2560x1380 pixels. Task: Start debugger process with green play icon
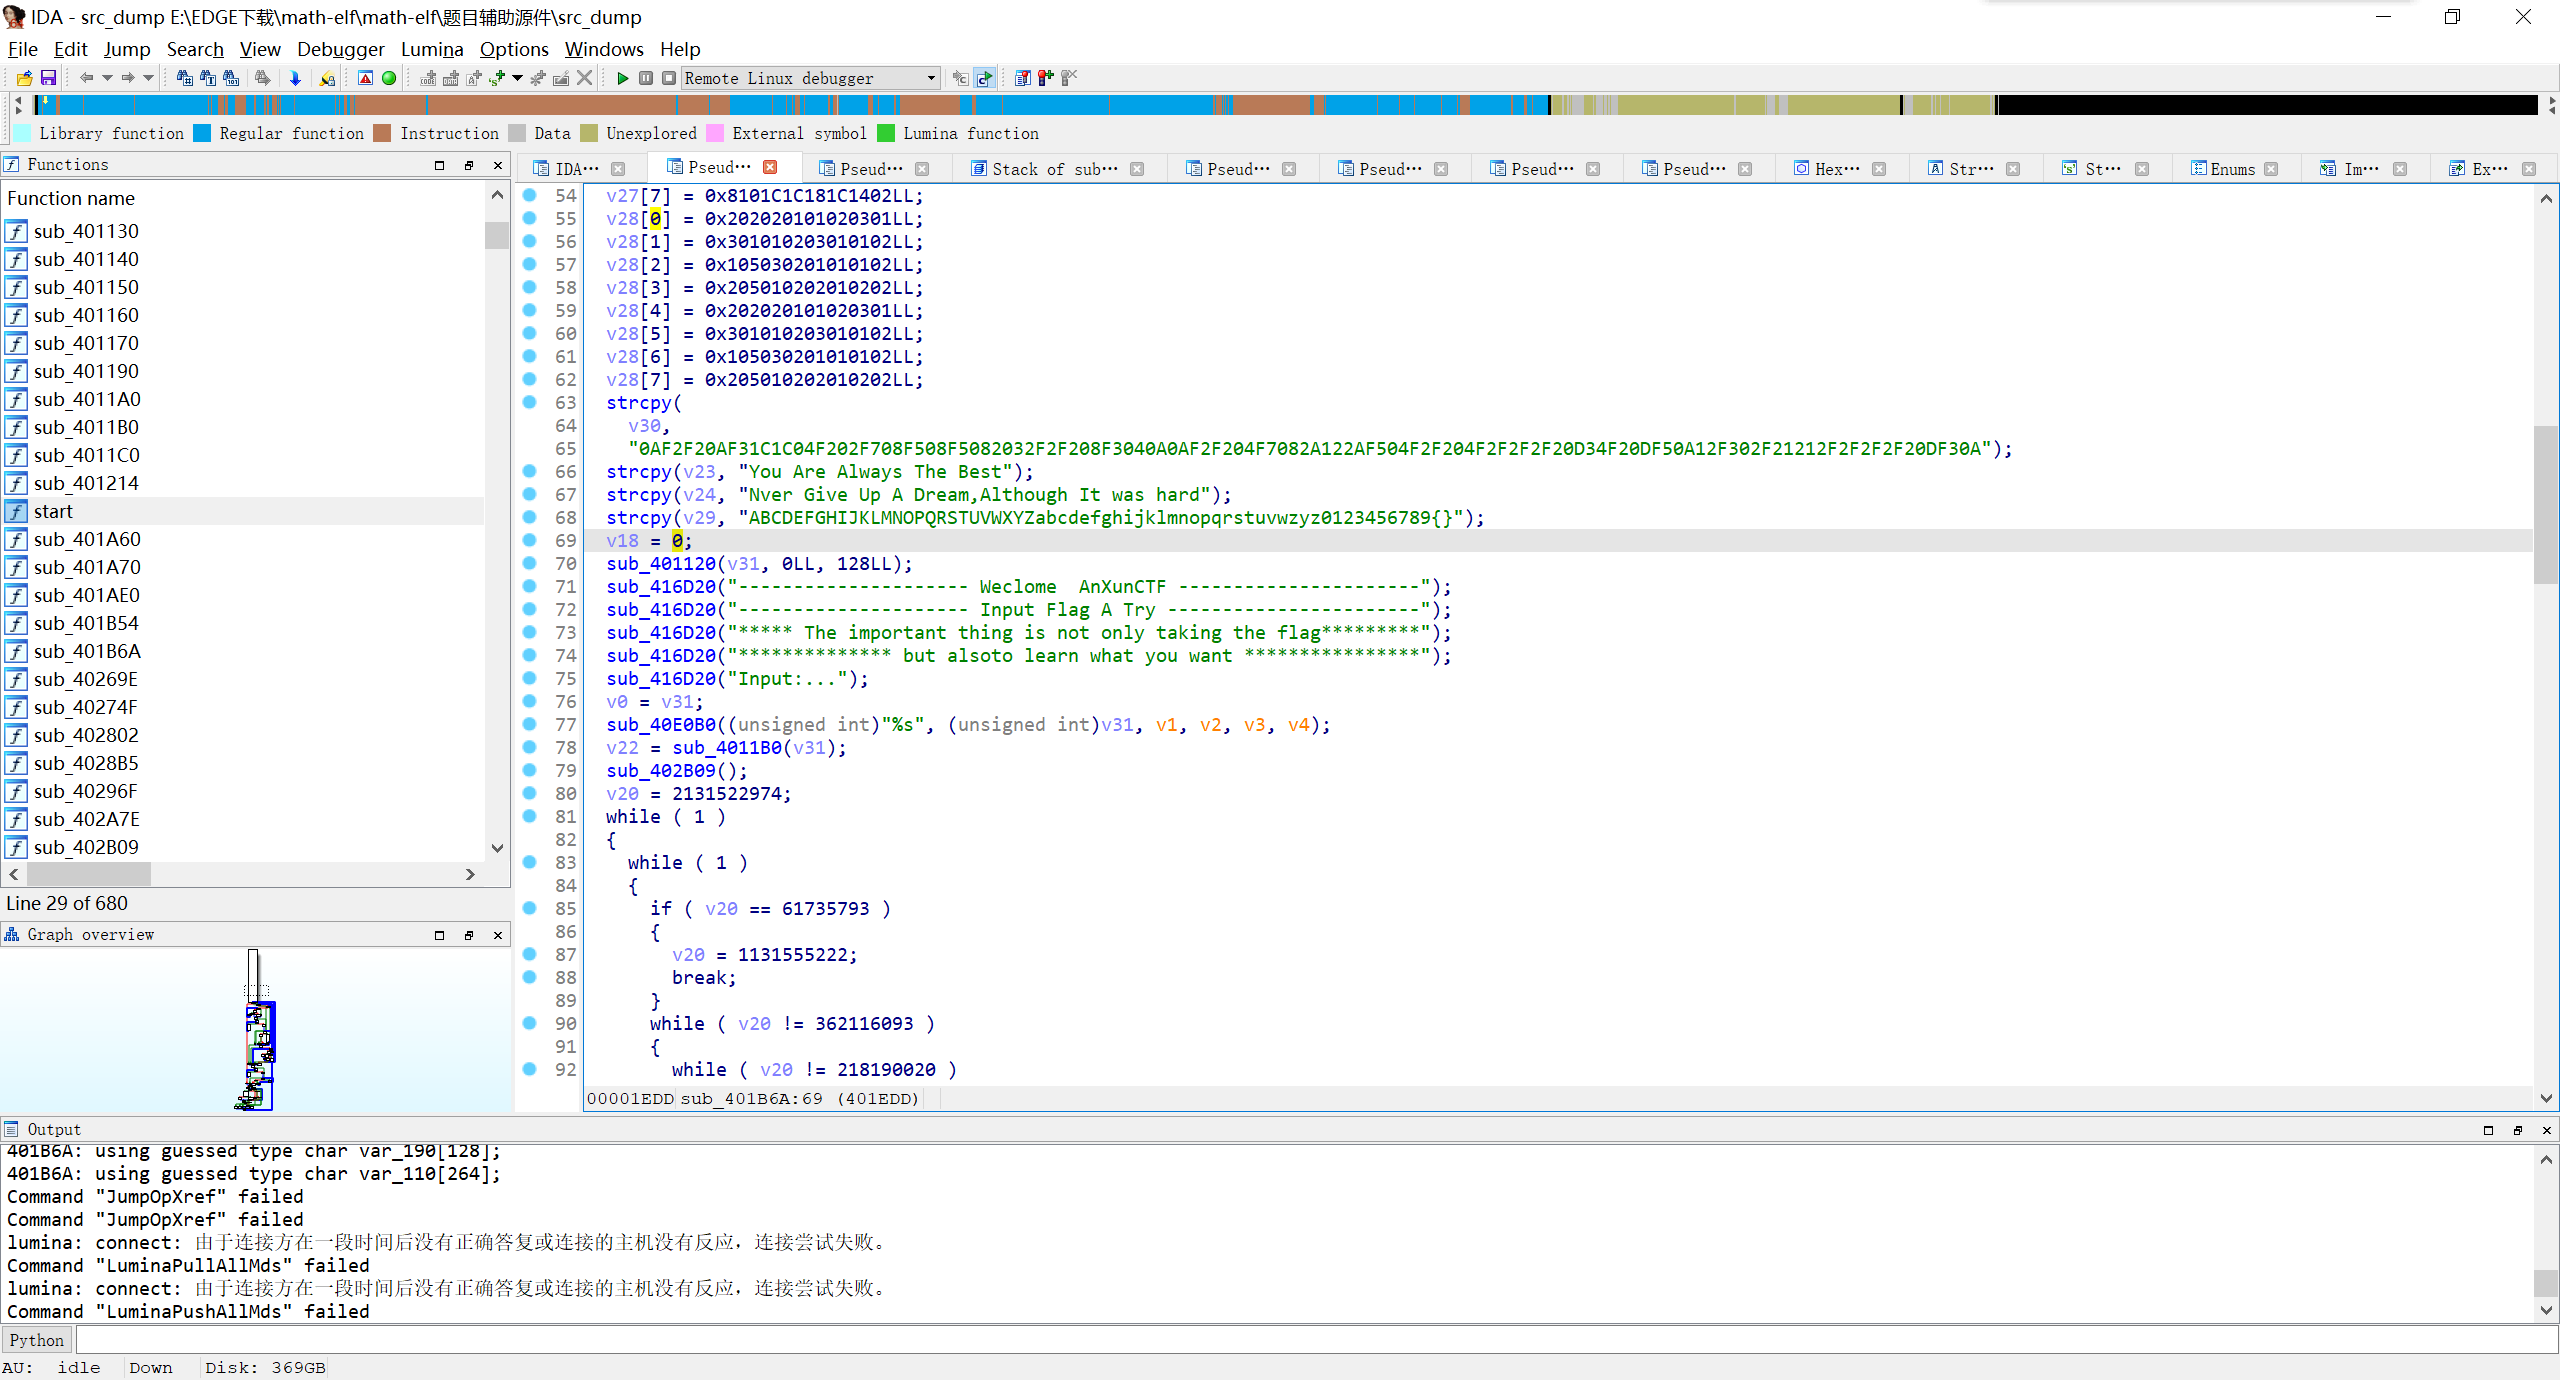click(622, 78)
